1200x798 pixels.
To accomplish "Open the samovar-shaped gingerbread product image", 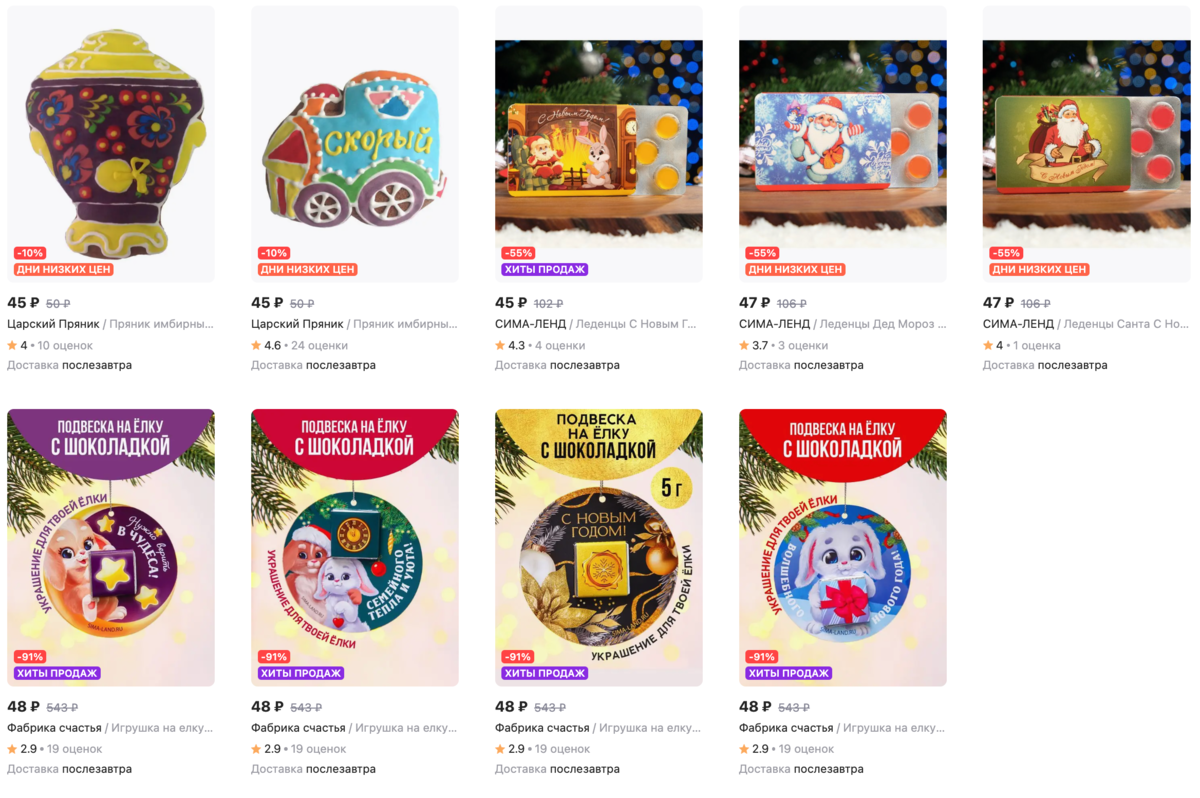I will pyautogui.click(x=111, y=144).
